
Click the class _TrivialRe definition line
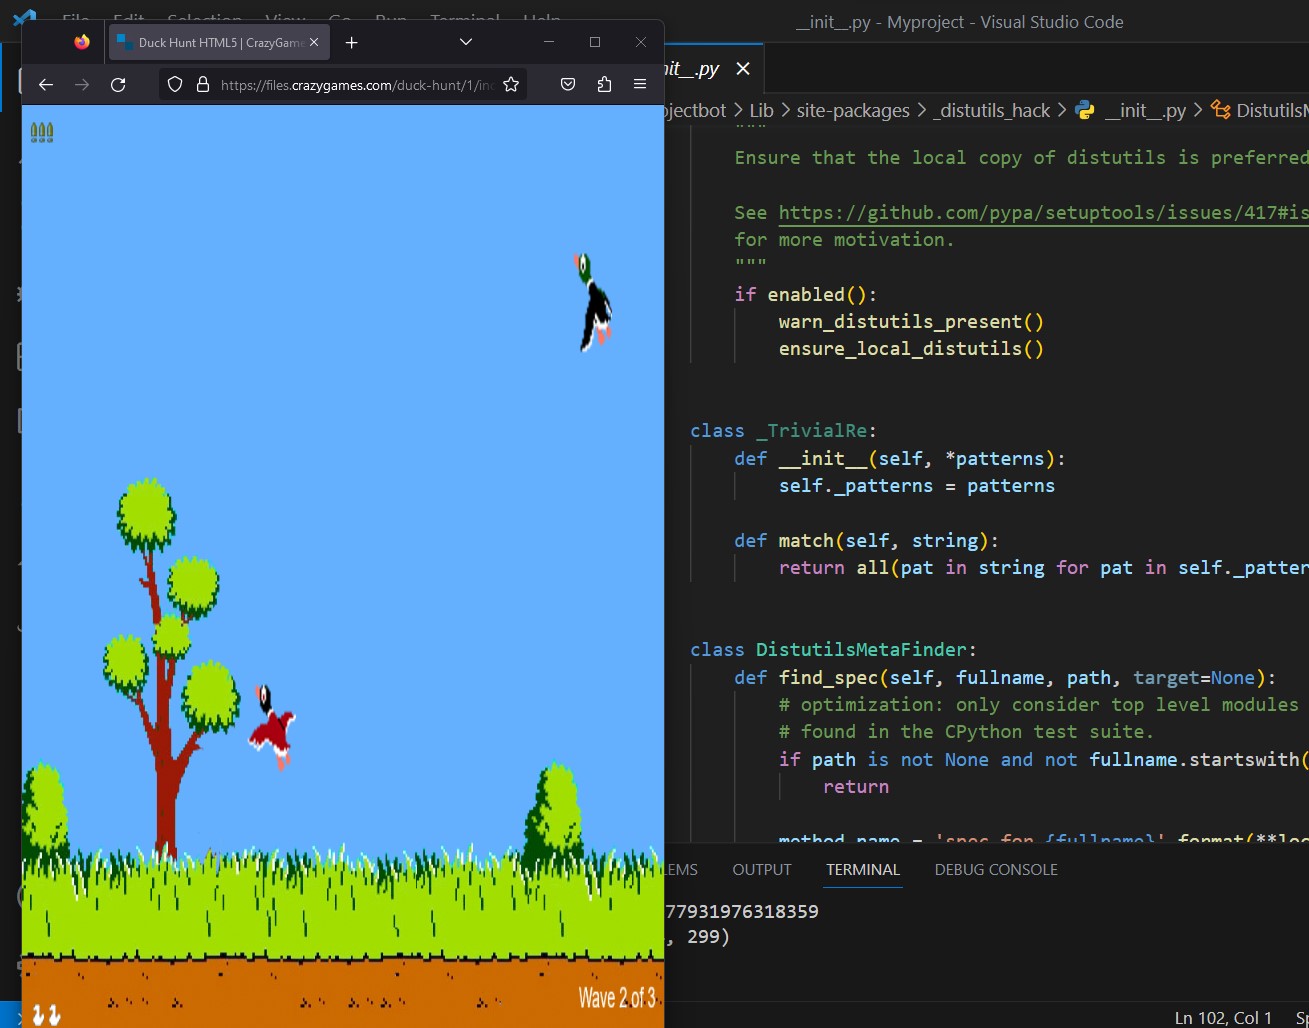click(x=783, y=431)
